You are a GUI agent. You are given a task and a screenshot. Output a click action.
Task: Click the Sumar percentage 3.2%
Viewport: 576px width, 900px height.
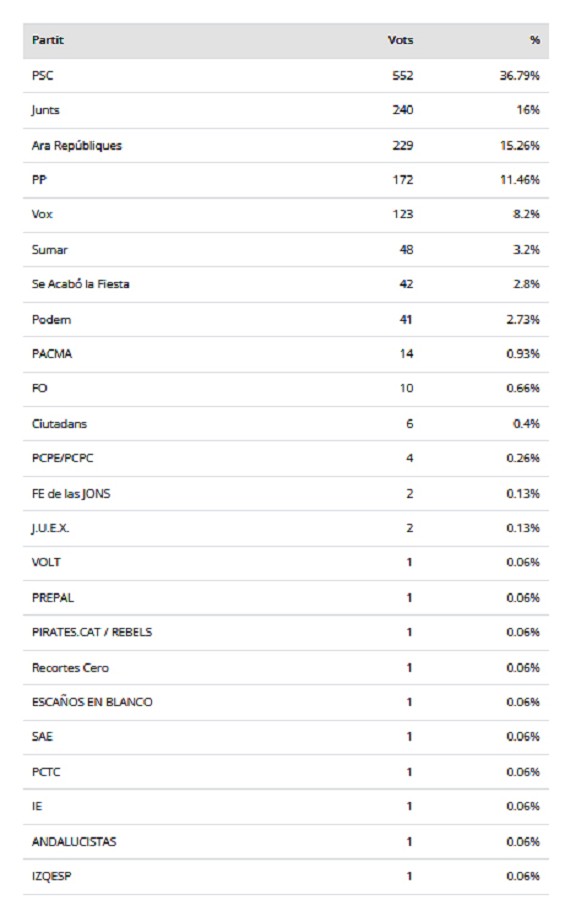pos(526,250)
